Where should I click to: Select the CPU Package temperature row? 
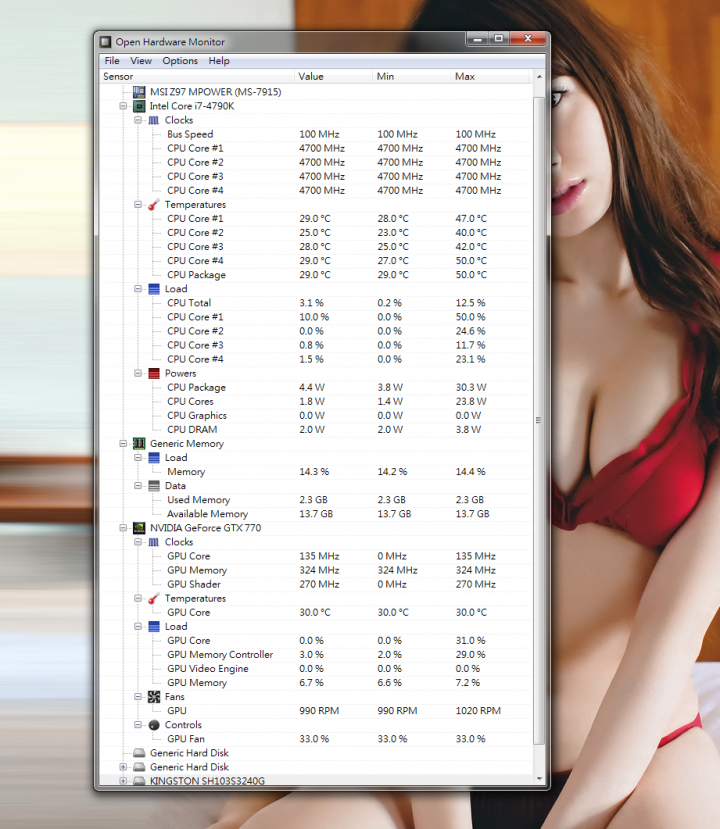click(x=316, y=275)
